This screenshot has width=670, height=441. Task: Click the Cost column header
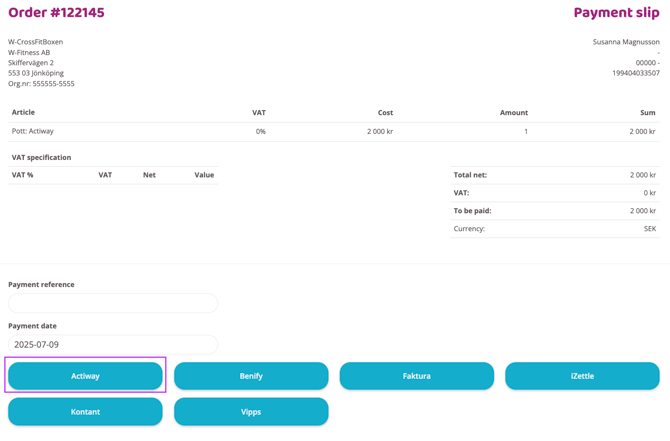[x=385, y=113]
